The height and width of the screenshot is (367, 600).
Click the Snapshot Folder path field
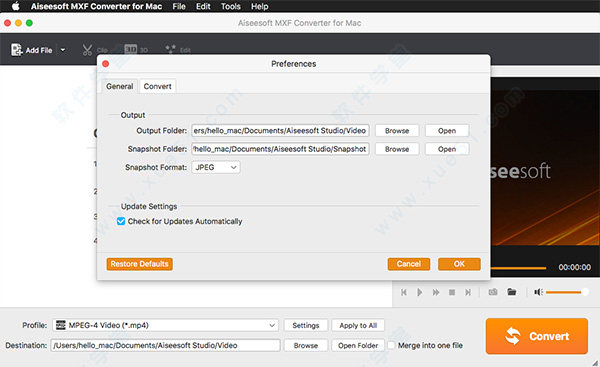pyautogui.click(x=280, y=149)
